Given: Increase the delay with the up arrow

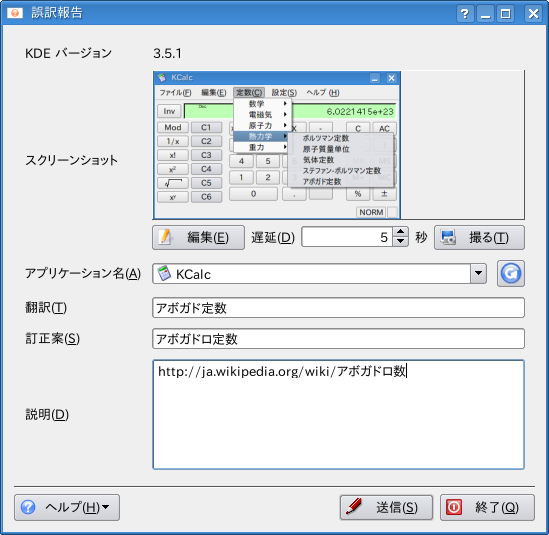Looking at the screenshot, I should click(401, 232).
